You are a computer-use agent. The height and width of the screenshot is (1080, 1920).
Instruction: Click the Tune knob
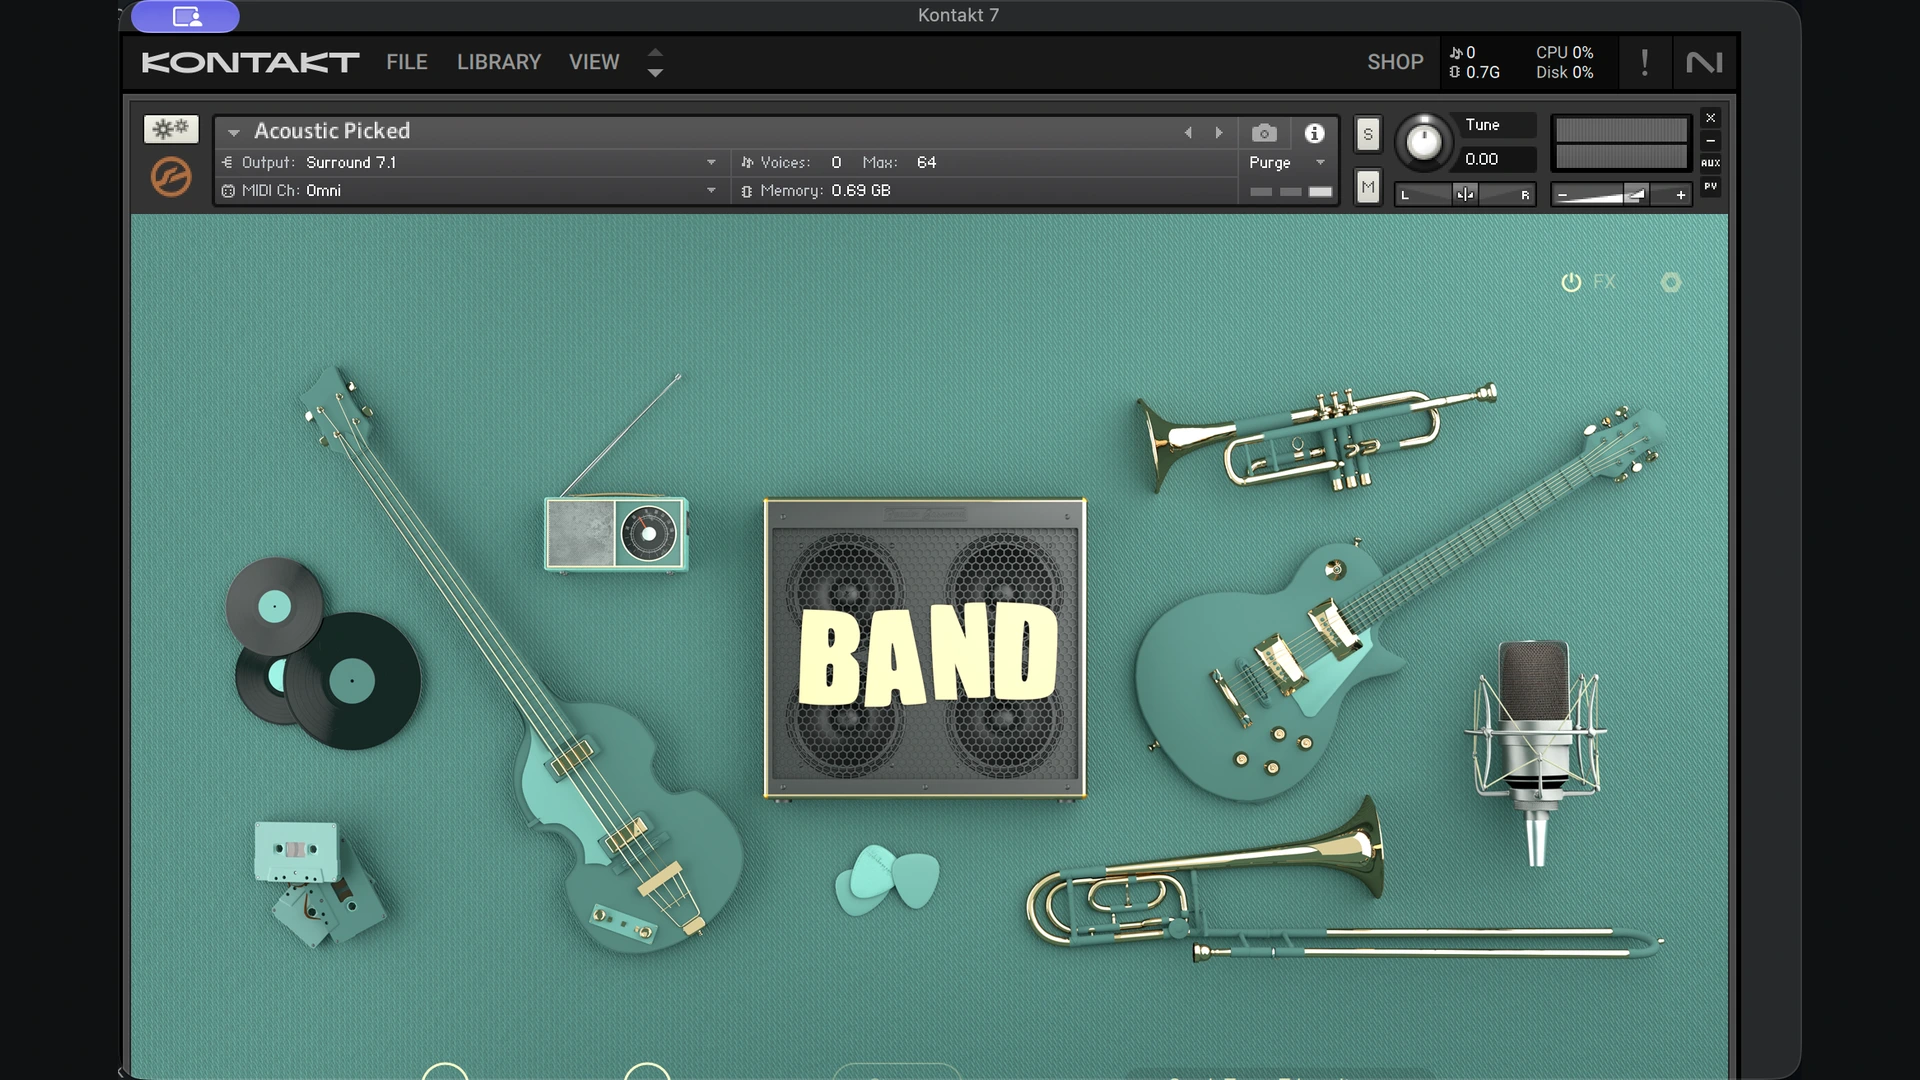pyautogui.click(x=1423, y=142)
